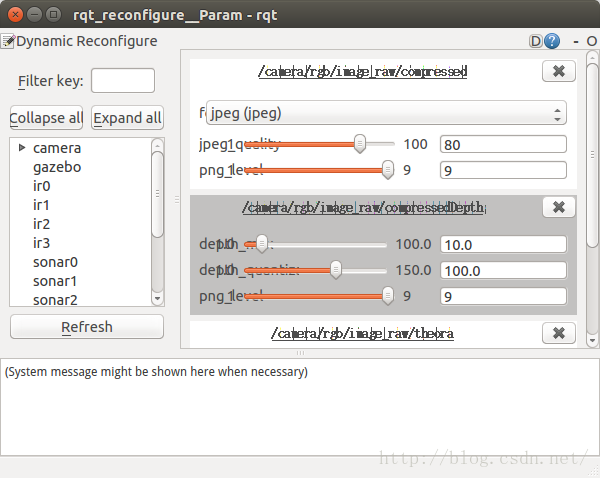The height and width of the screenshot is (478, 600).
Task: Click the O button in top-right corner
Action: 592,41
